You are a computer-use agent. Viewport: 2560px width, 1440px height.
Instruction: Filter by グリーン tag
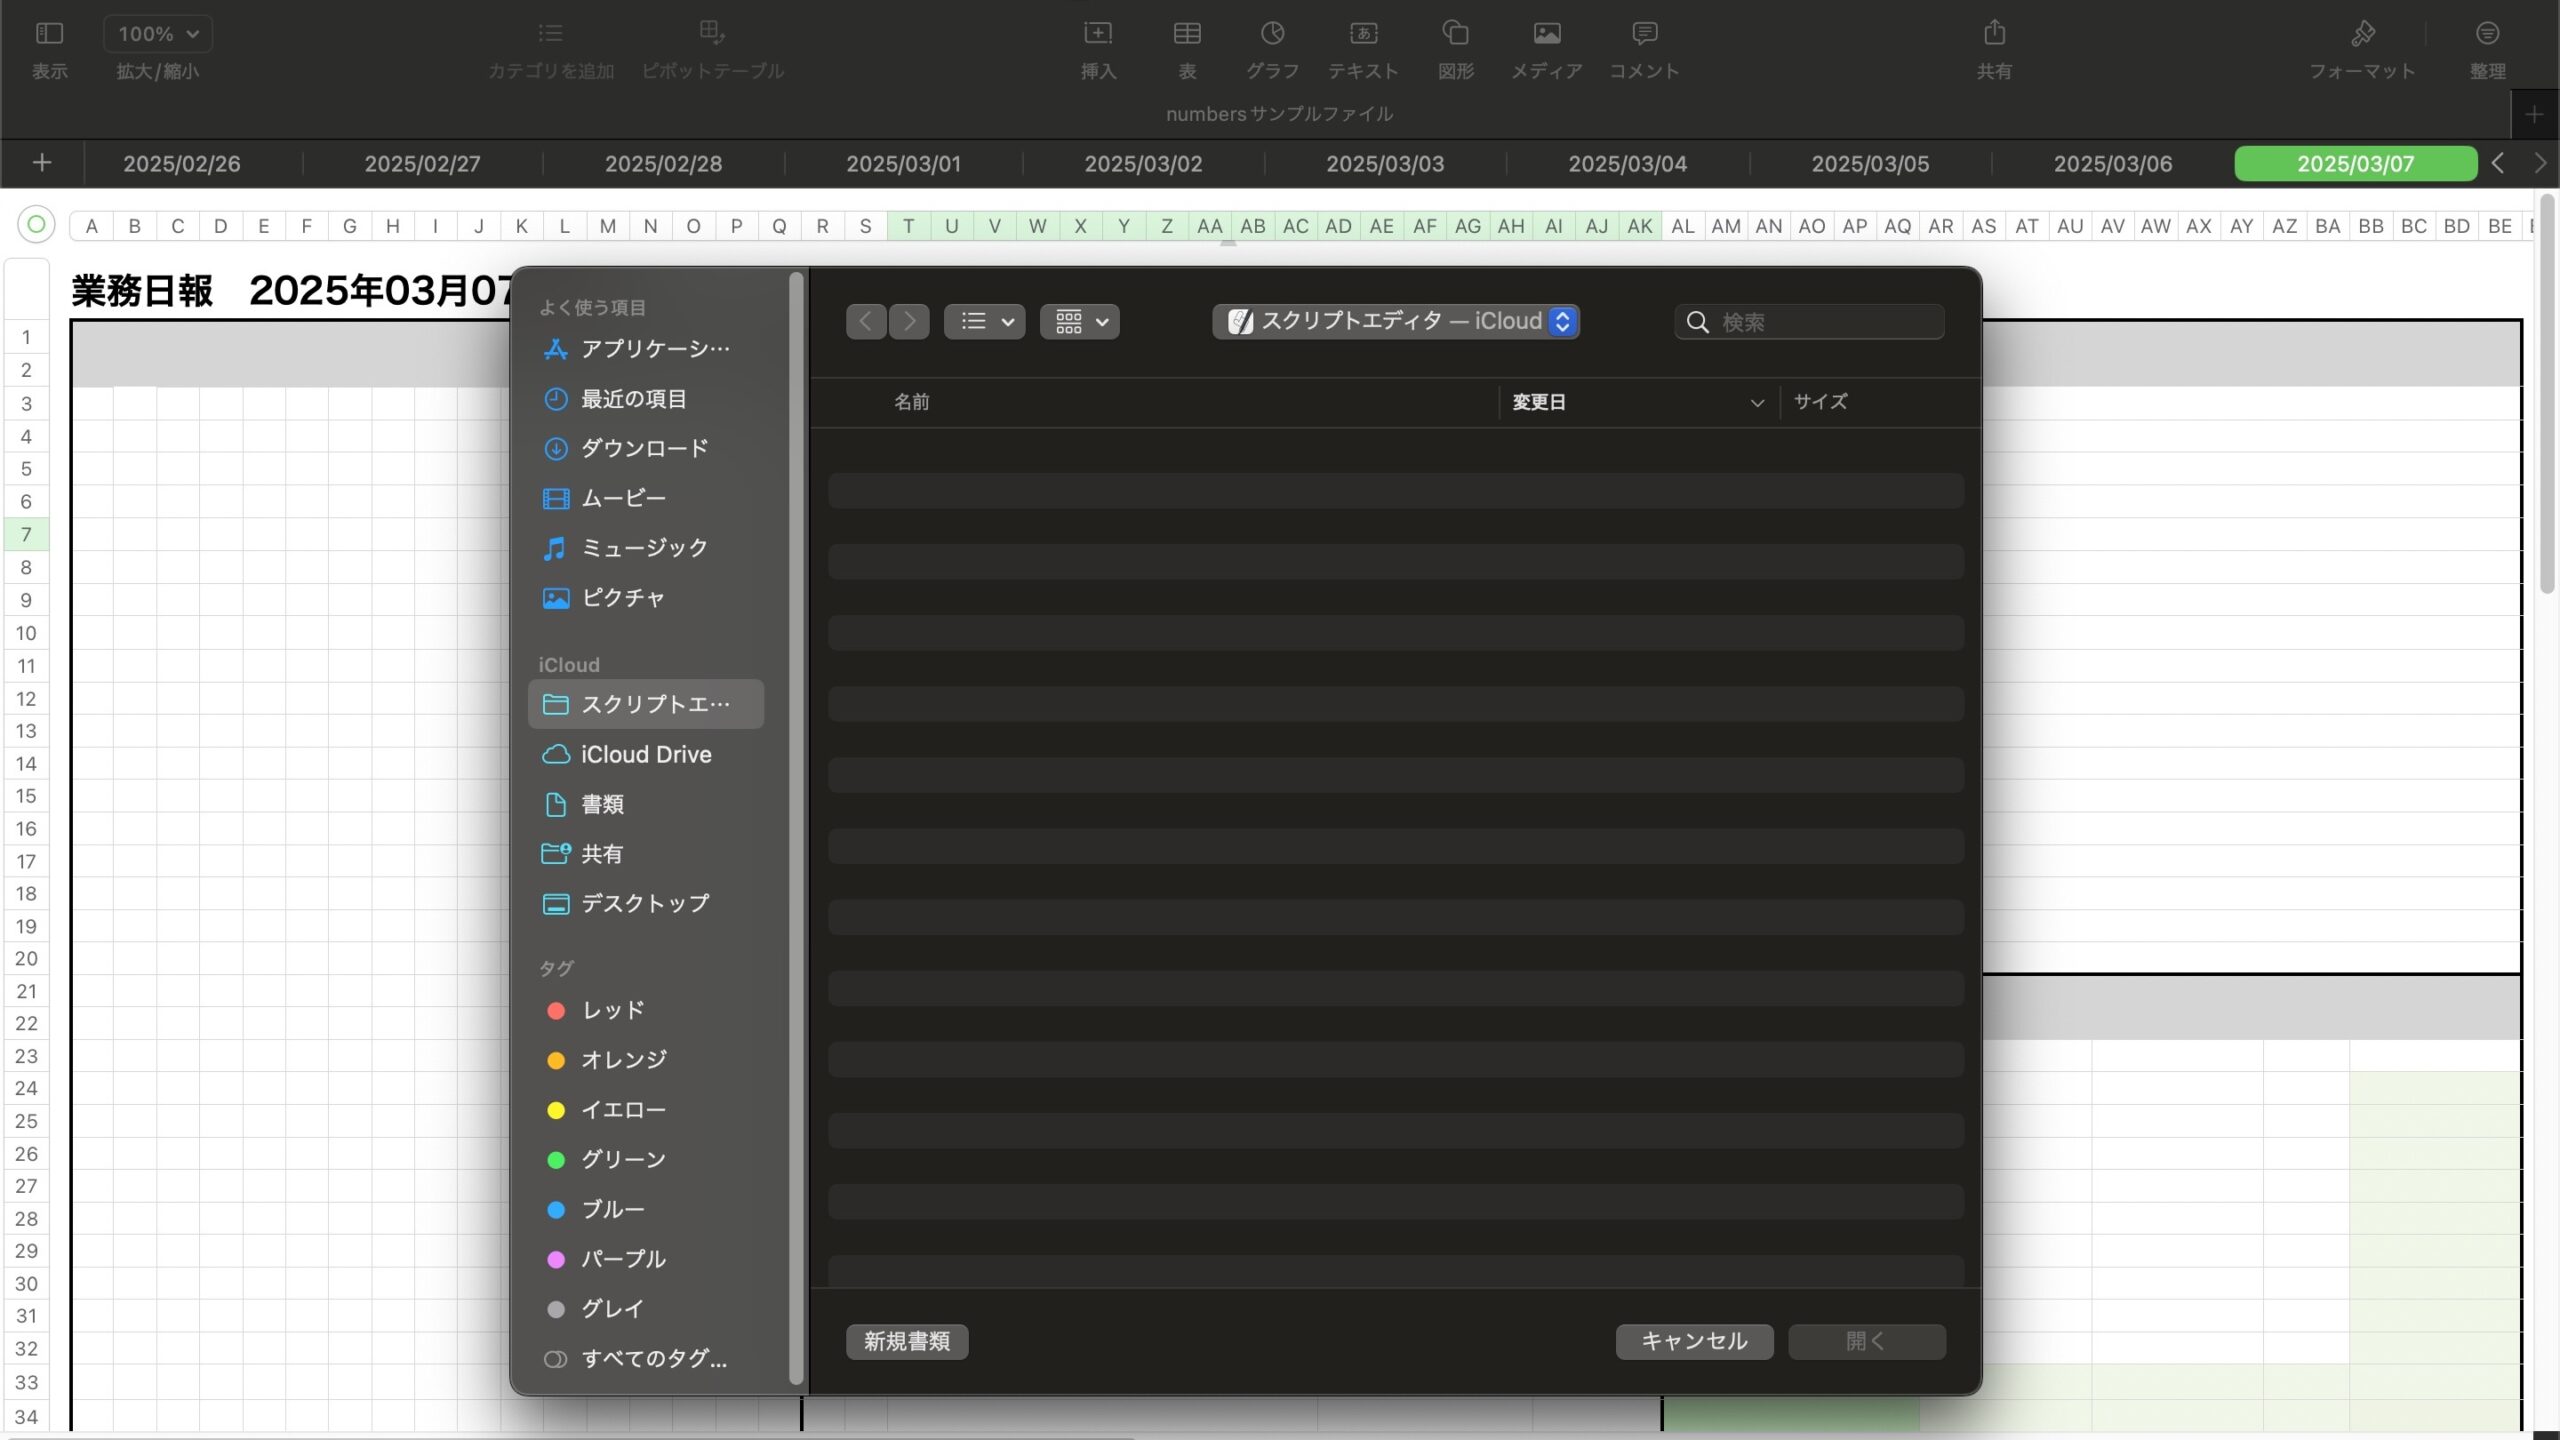(x=646, y=1160)
